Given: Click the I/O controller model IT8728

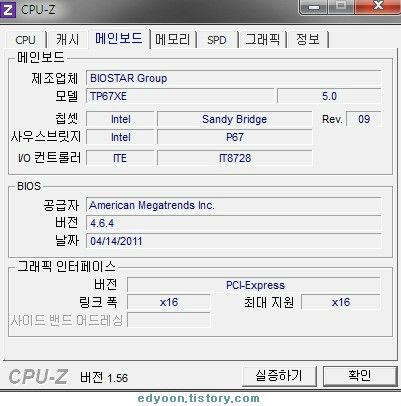Looking at the screenshot, I should coord(235,158).
